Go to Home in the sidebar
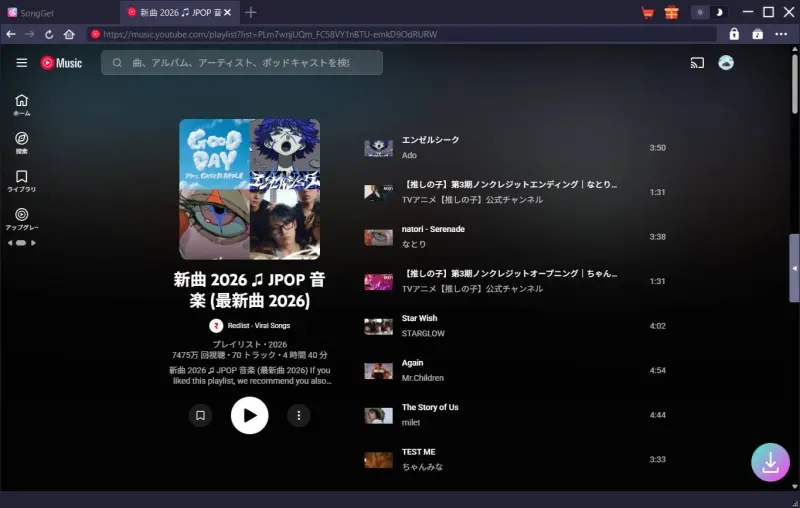Image resolution: width=800 pixels, height=508 pixels. (21, 104)
